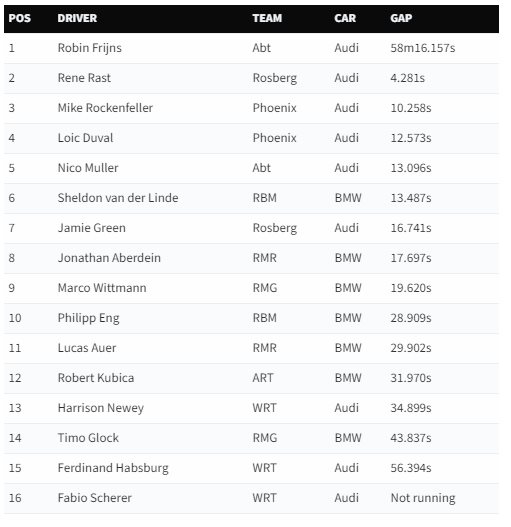The height and width of the screenshot is (527, 511).
Task: Click the CAR column header
Action: pos(345,18)
